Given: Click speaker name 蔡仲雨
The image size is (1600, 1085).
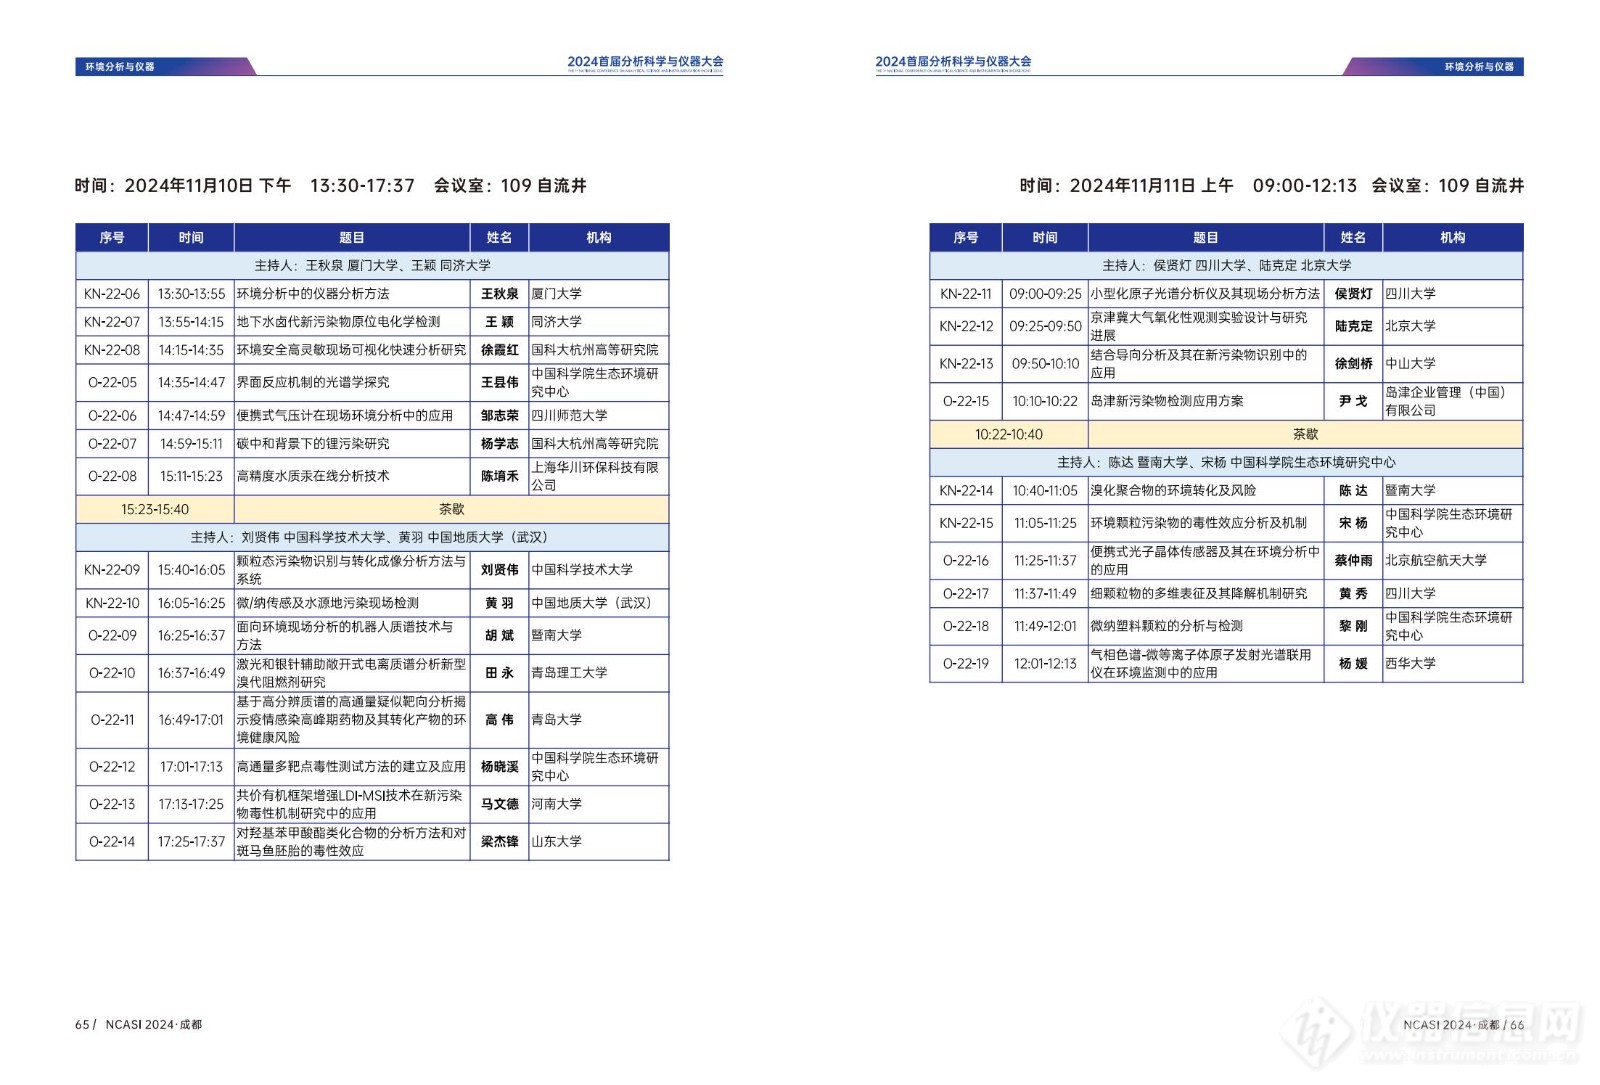Looking at the screenshot, I should pos(1353,561).
